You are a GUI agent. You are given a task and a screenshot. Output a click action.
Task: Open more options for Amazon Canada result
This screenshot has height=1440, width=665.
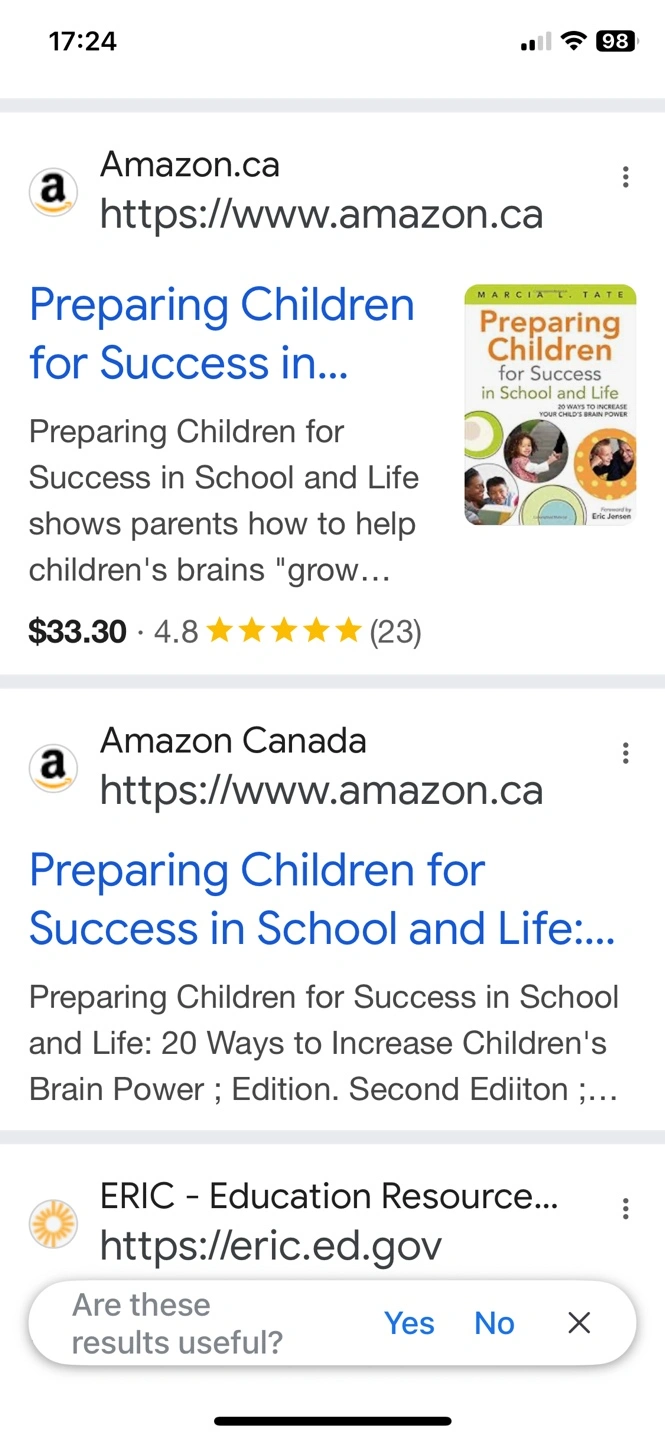(625, 753)
